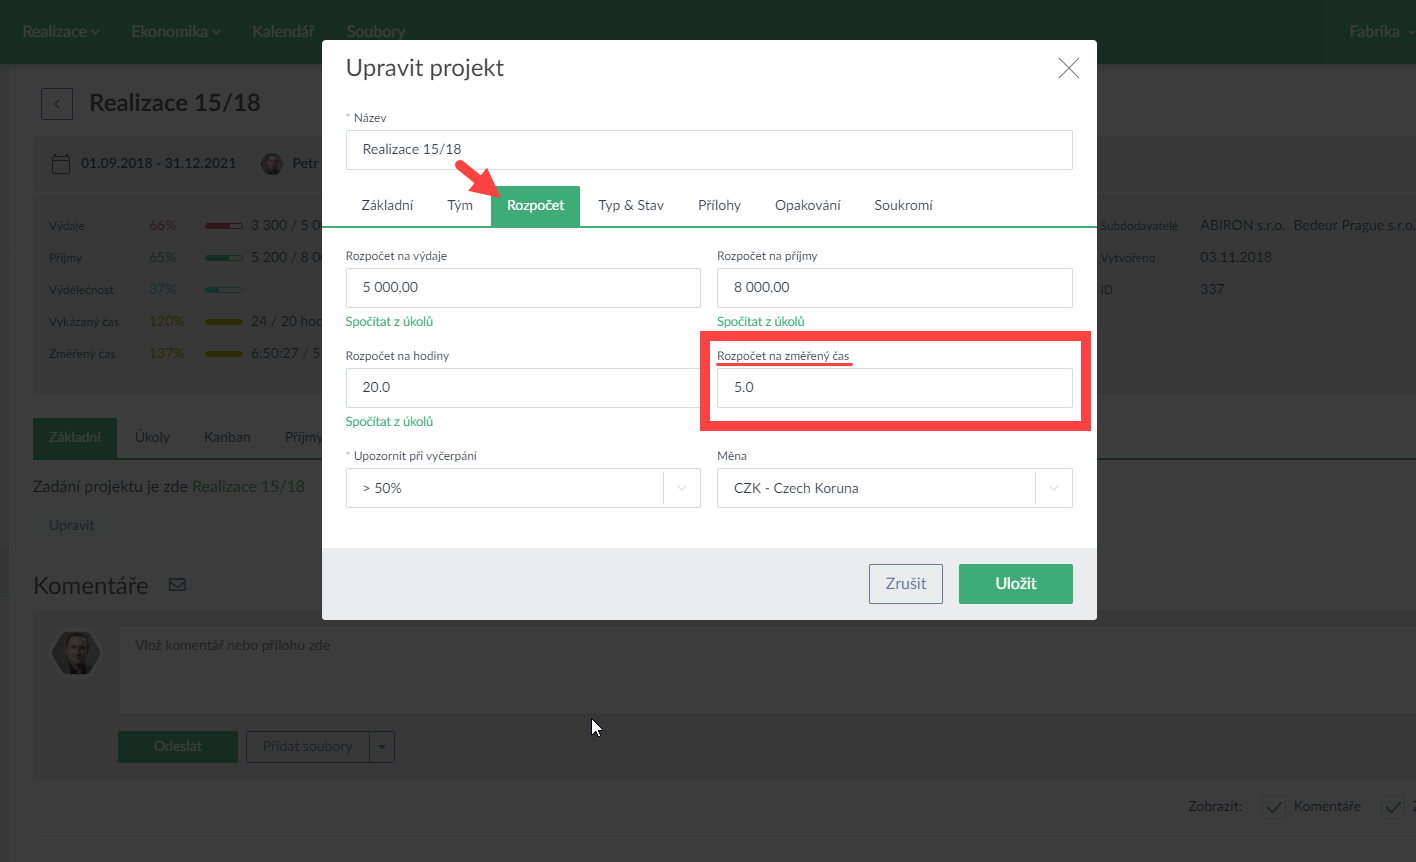The image size is (1416, 862).
Task: Select the Základní tab in dialog
Action: tap(387, 205)
